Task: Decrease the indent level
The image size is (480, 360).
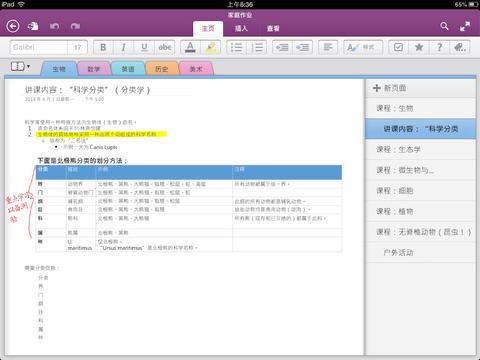Action: 282,47
